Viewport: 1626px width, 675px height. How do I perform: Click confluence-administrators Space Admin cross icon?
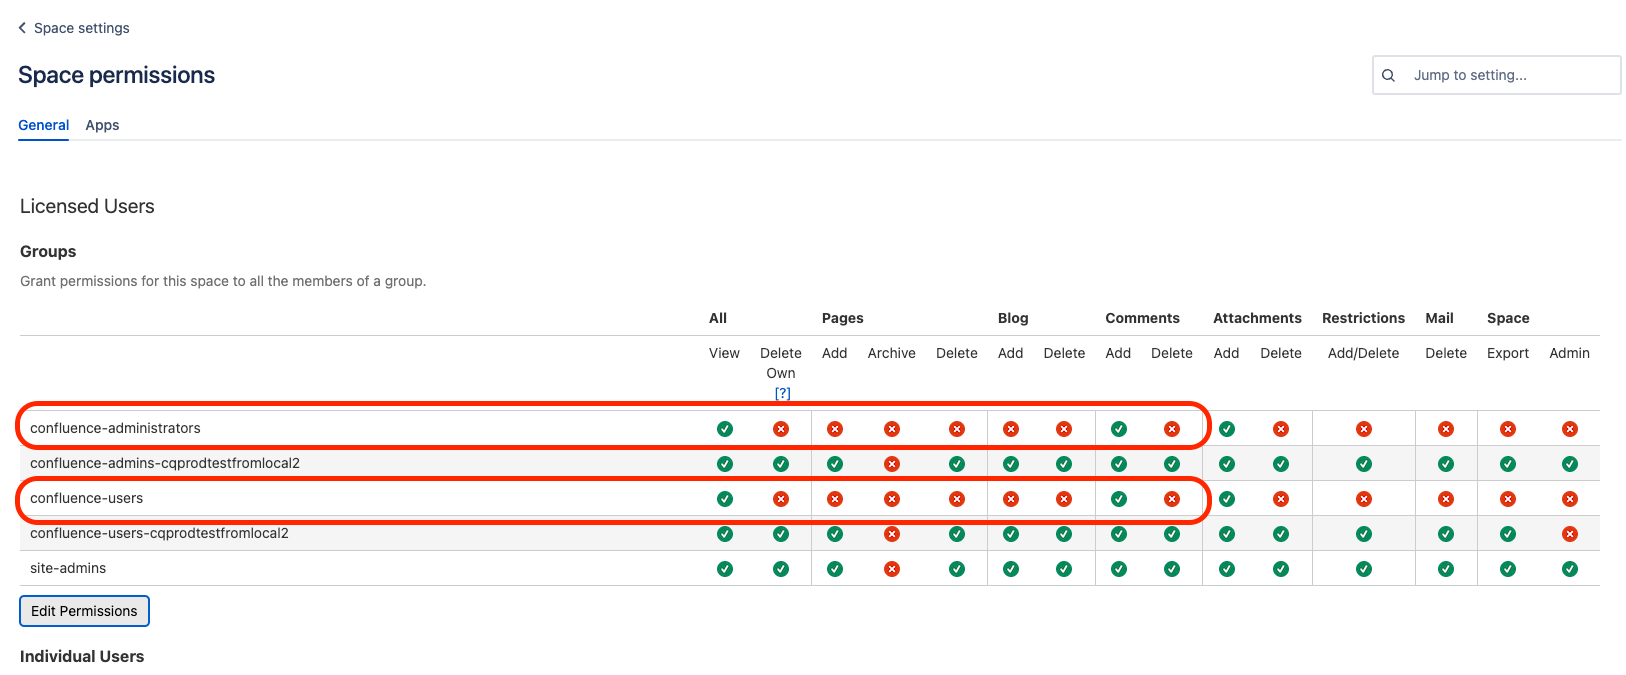coord(1570,429)
